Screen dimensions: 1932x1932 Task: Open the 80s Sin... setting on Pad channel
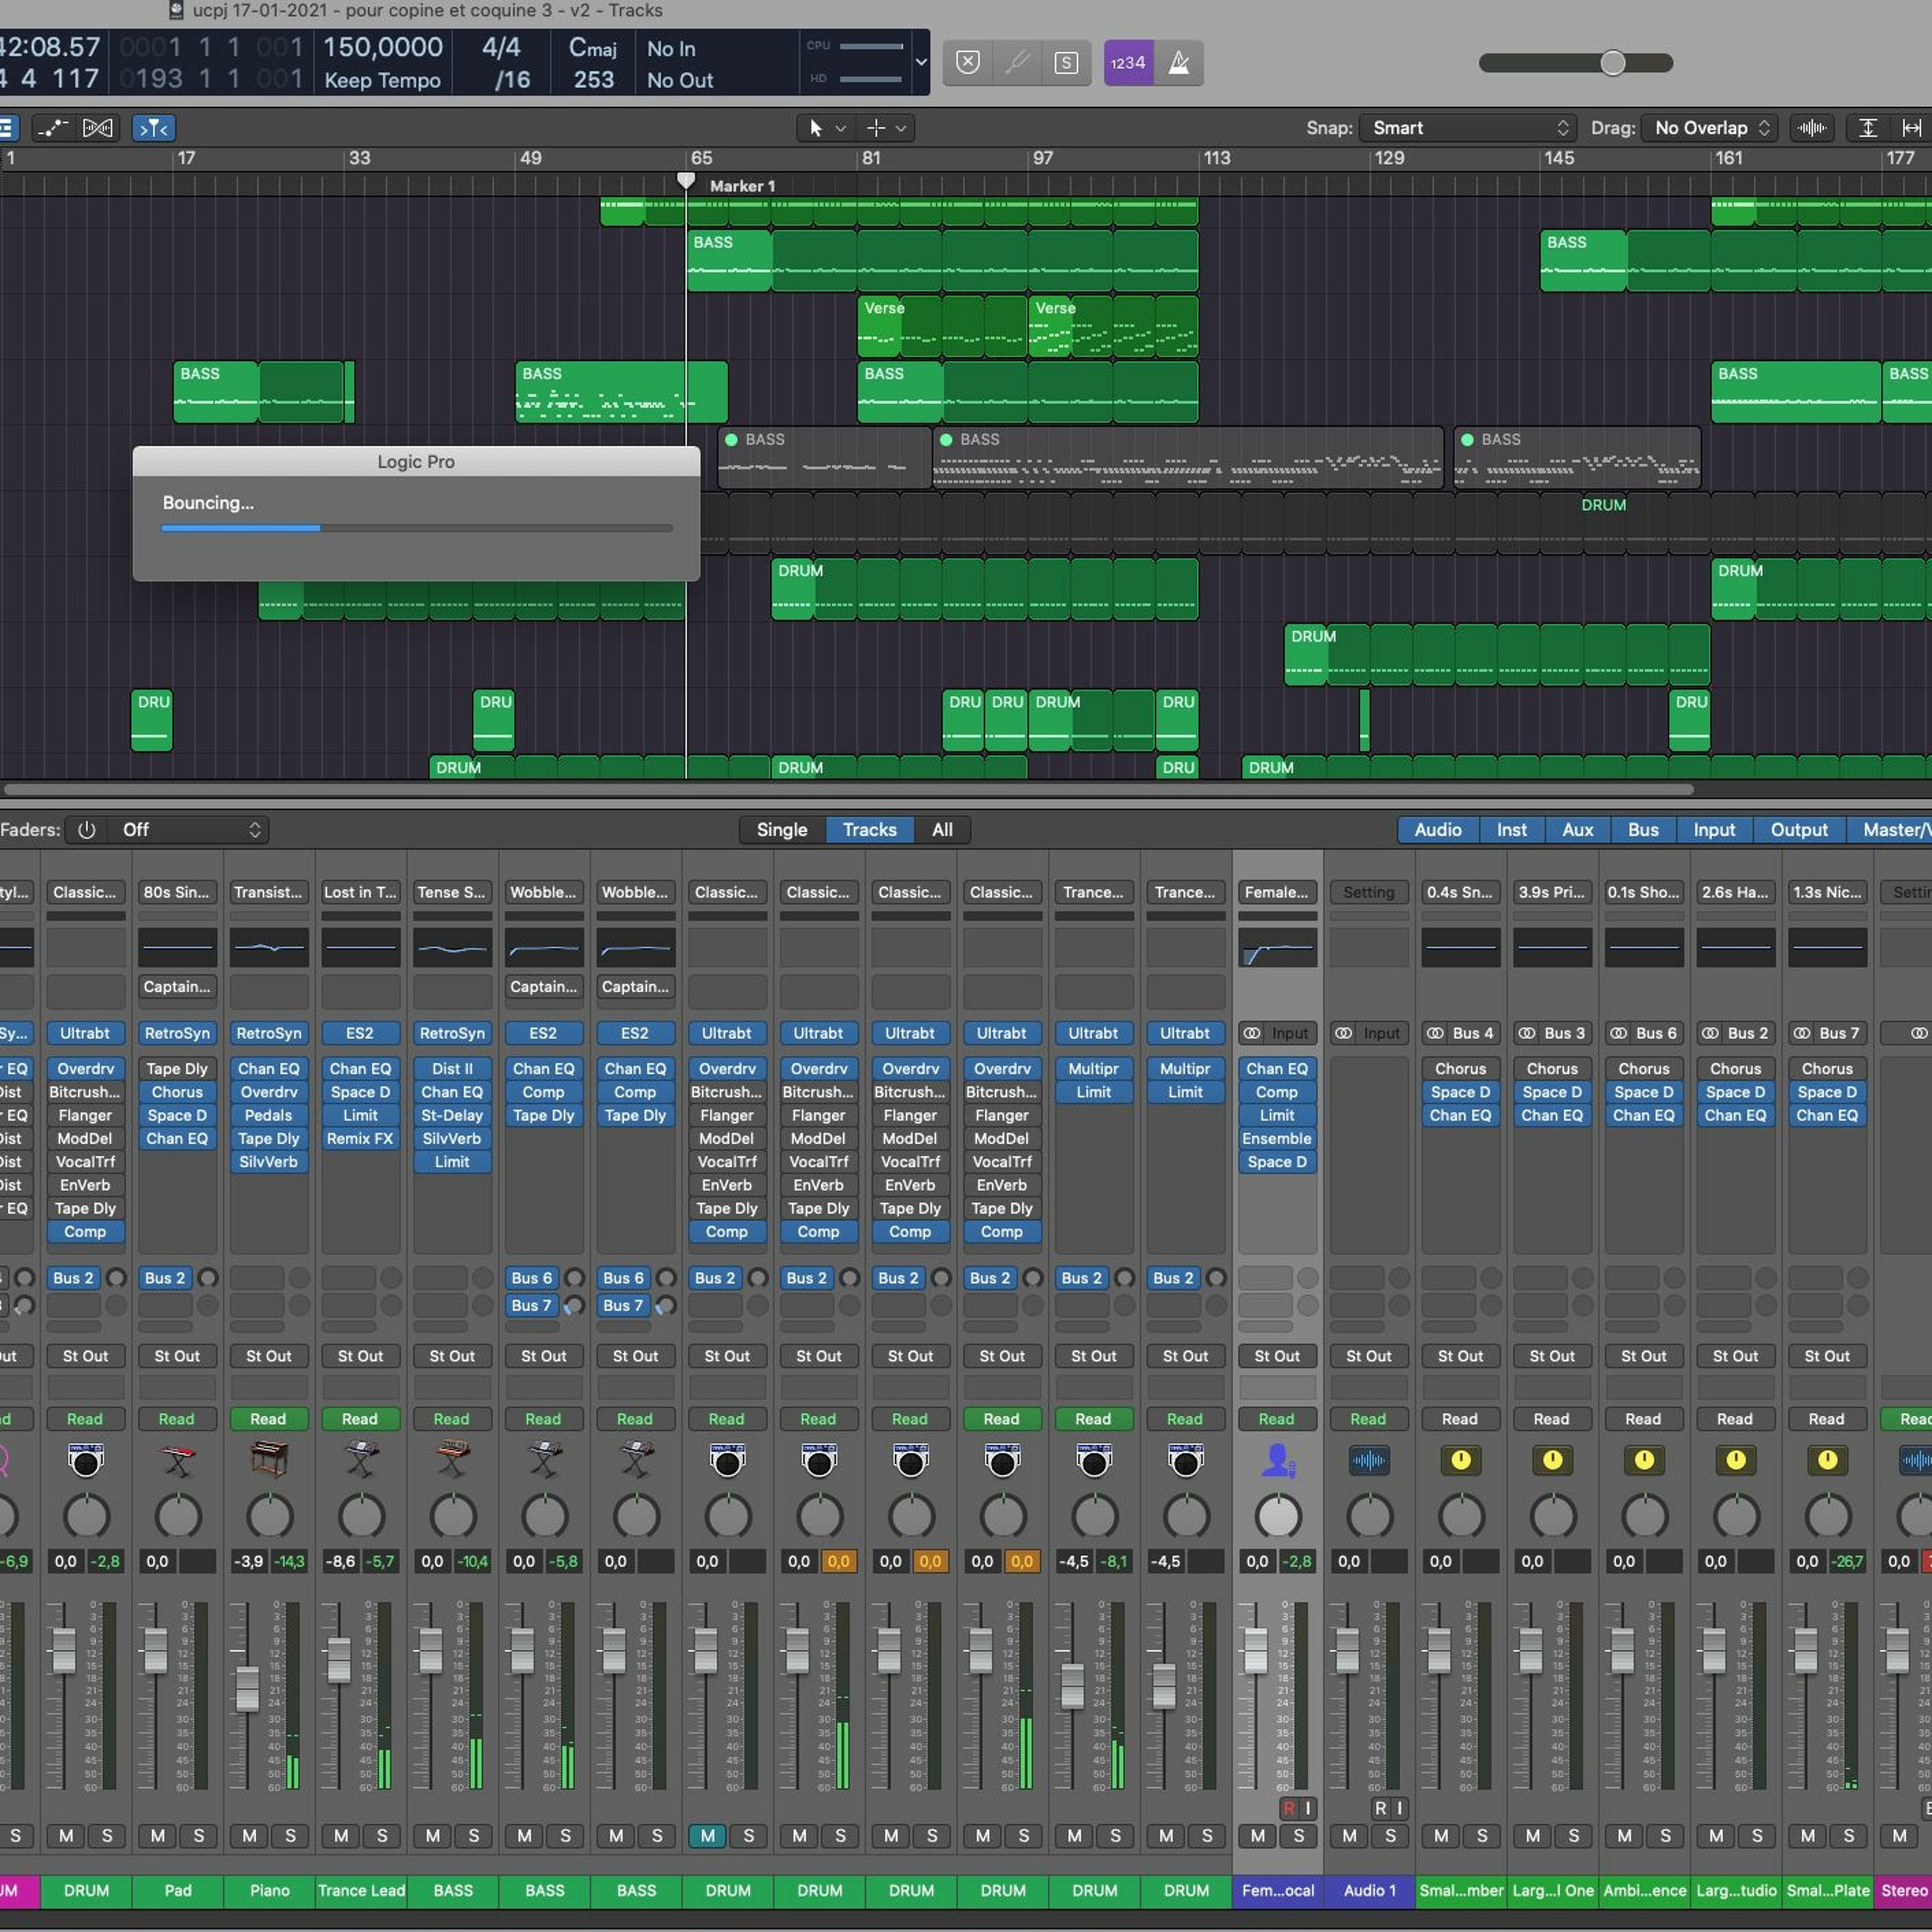click(x=177, y=892)
